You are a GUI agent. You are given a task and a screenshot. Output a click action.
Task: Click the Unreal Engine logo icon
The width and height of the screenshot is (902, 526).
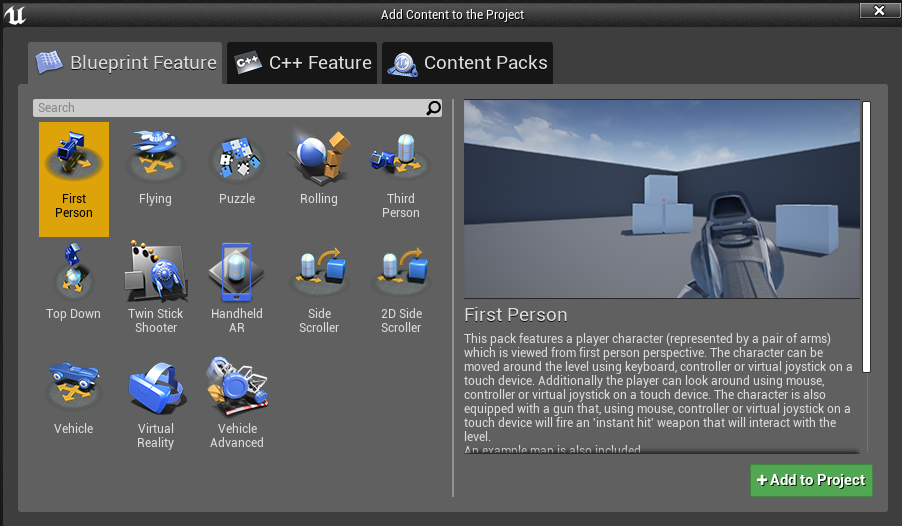tap(14, 14)
